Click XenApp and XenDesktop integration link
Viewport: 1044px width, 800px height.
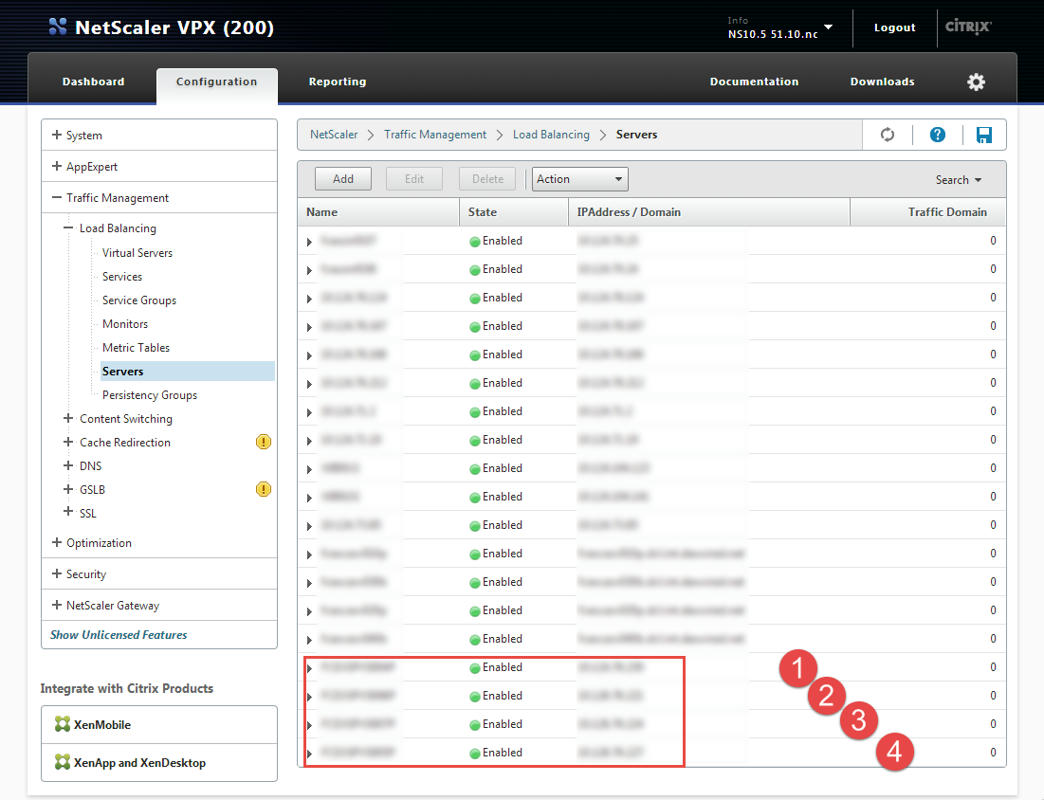click(x=140, y=763)
